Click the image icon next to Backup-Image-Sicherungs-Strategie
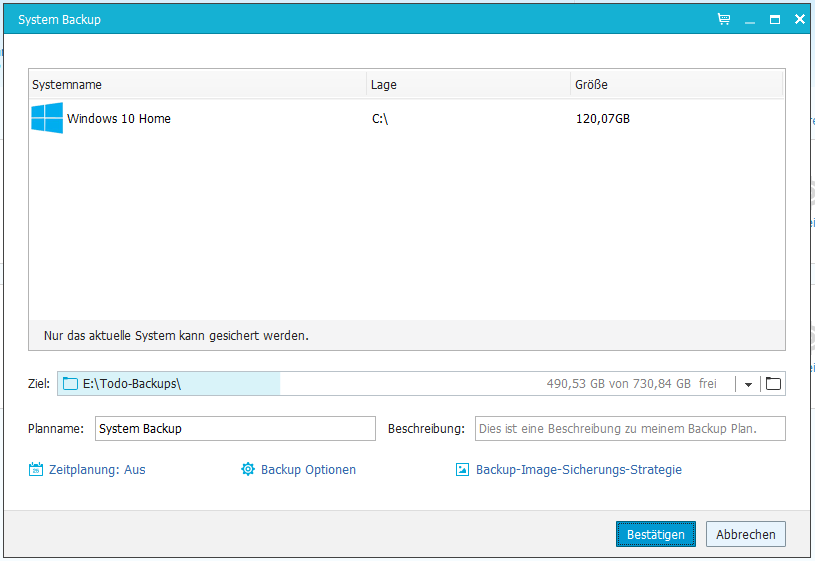815x561 pixels. tap(462, 469)
